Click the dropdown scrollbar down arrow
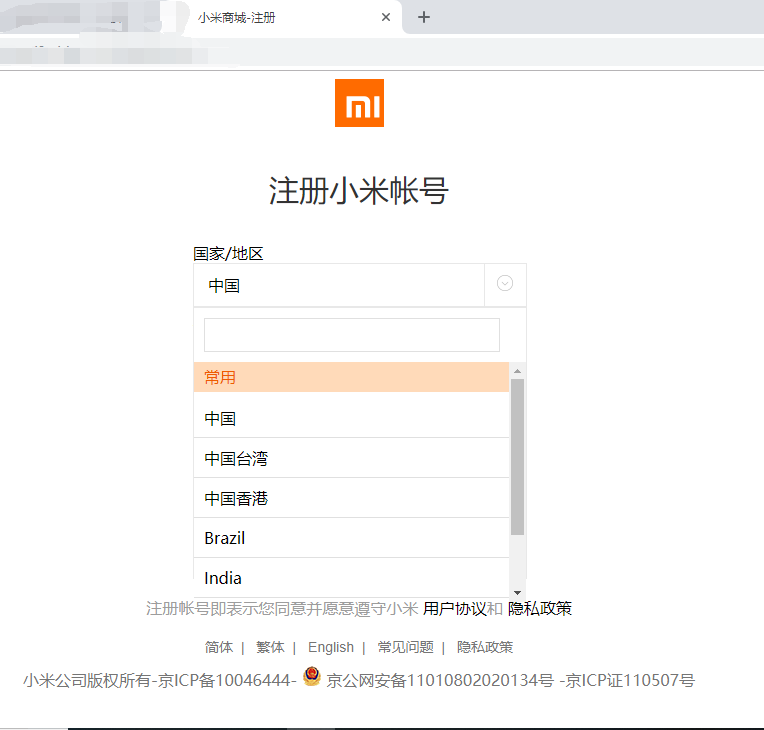Screen dimensions: 764x730 [517, 593]
